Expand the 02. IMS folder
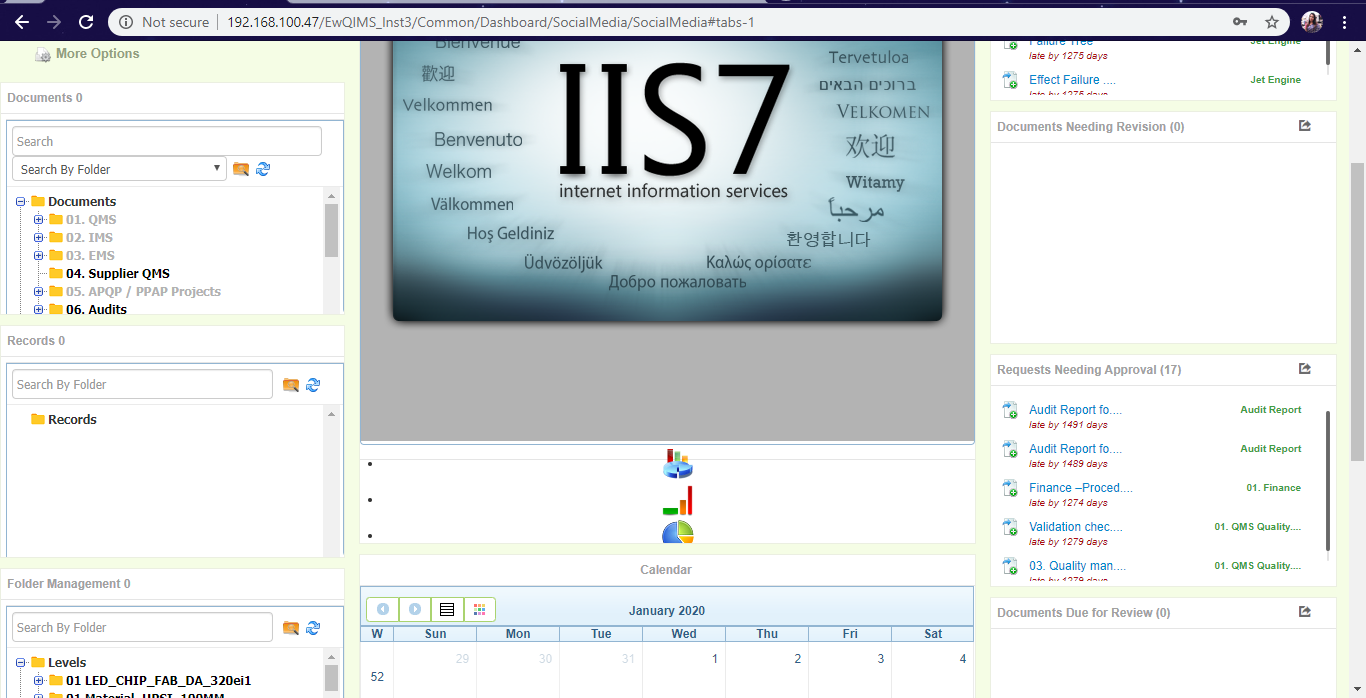Screen dimensions: 1366x698 tap(38, 237)
